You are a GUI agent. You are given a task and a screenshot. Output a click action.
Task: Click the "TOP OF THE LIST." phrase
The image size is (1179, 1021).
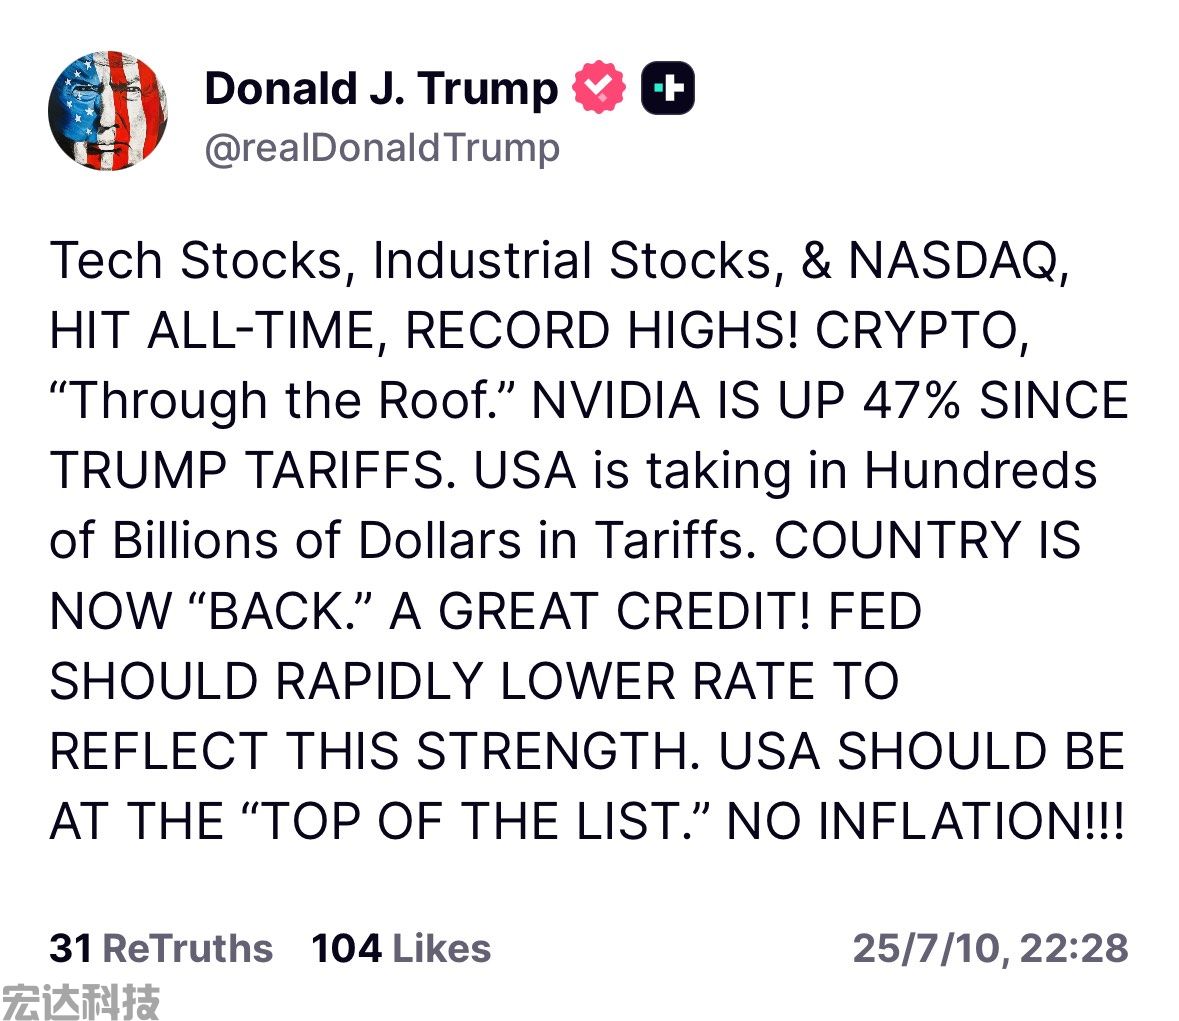tap(476, 820)
